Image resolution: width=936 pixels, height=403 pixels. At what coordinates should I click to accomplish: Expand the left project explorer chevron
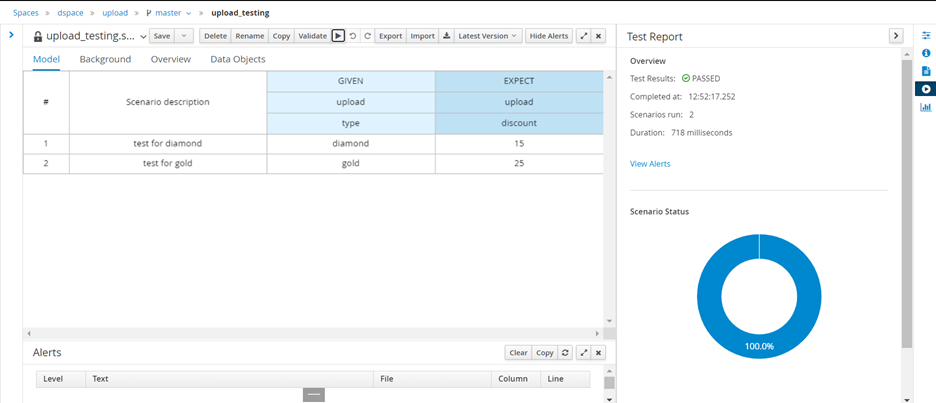11,35
